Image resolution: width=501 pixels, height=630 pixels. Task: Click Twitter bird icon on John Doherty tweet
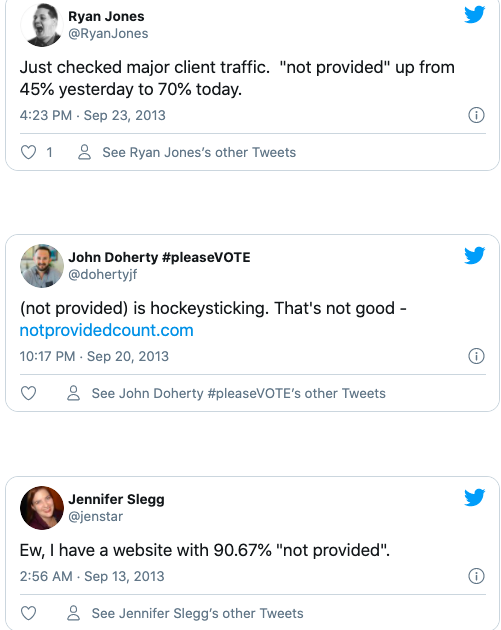tap(474, 256)
